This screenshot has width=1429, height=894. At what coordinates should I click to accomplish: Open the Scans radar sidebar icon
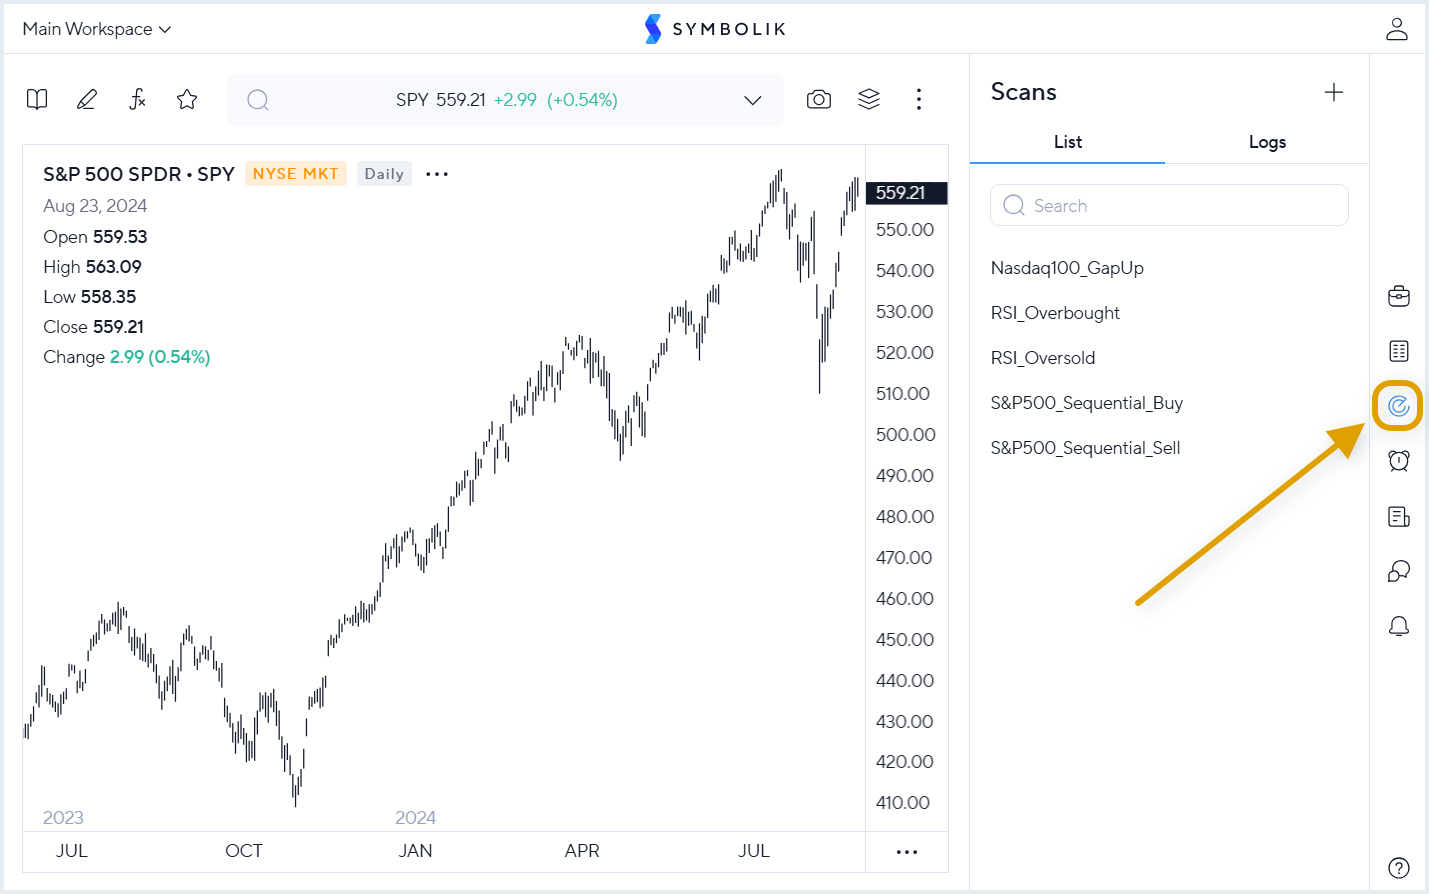tap(1399, 406)
